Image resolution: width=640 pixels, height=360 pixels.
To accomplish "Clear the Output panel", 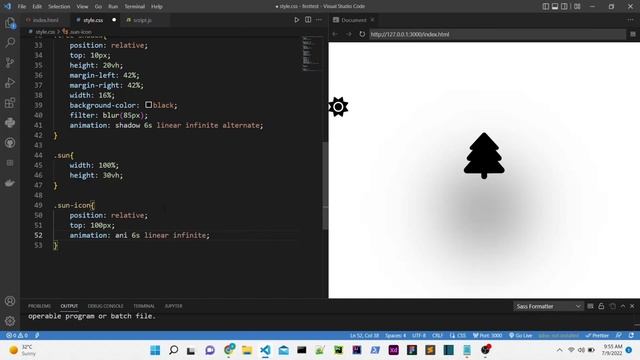I will (590, 306).
